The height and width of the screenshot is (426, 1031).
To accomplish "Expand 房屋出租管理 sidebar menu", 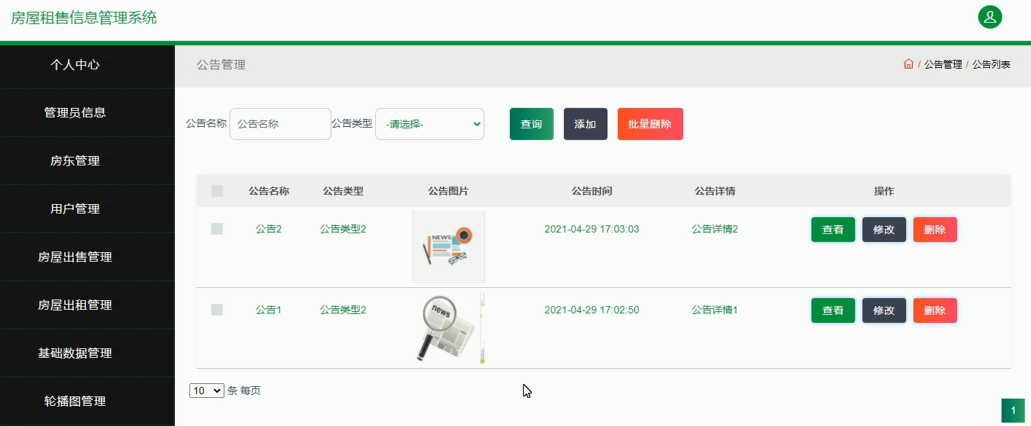I will pyautogui.click(x=74, y=305).
